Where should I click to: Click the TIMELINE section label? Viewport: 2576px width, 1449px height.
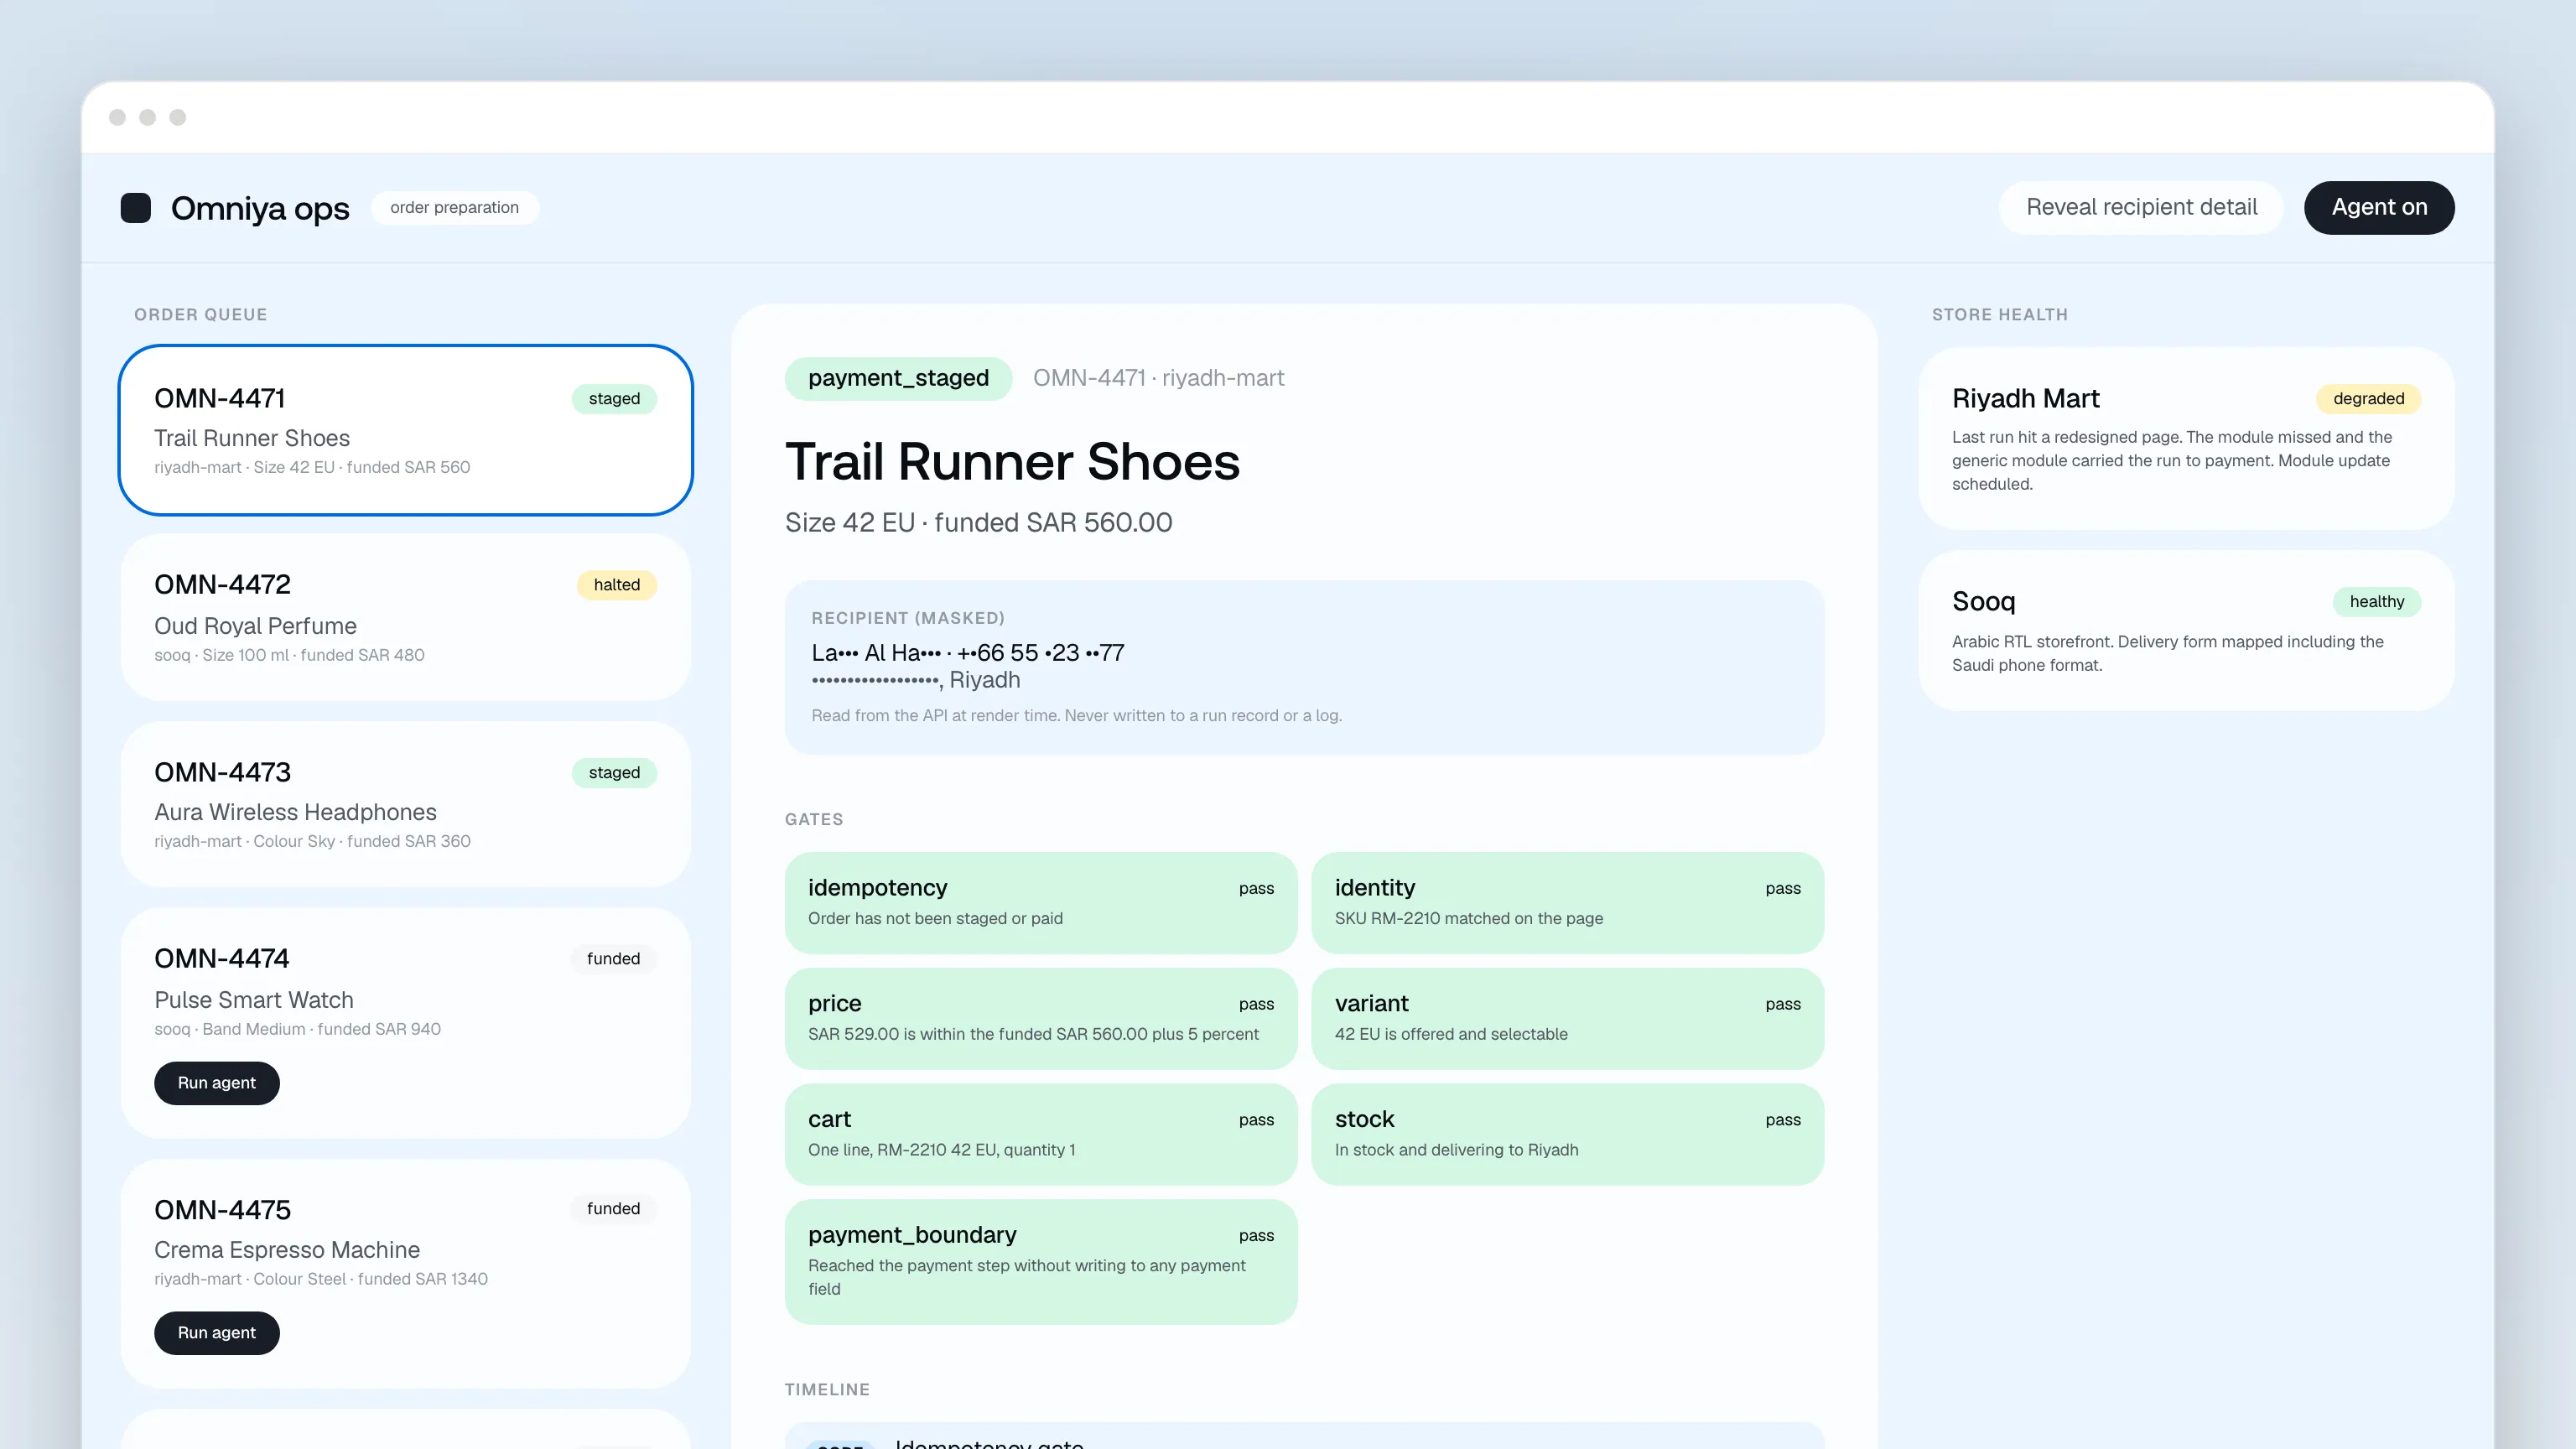pyautogui.click(x=827, y=1390)
